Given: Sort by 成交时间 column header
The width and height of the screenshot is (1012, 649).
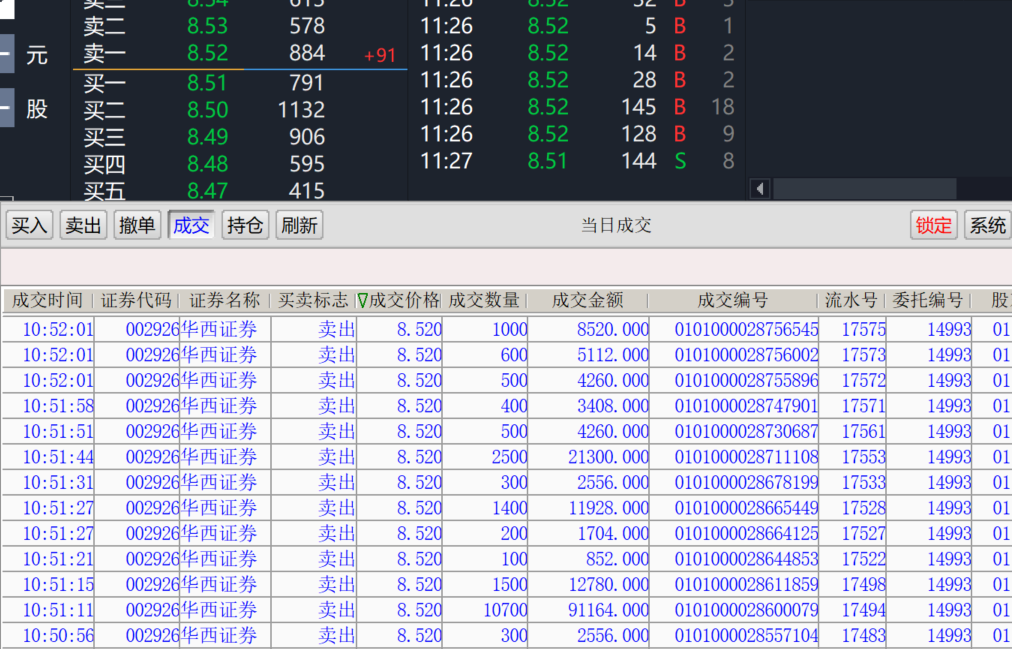Looking at the screenshot, I should [x=48, y=301].
